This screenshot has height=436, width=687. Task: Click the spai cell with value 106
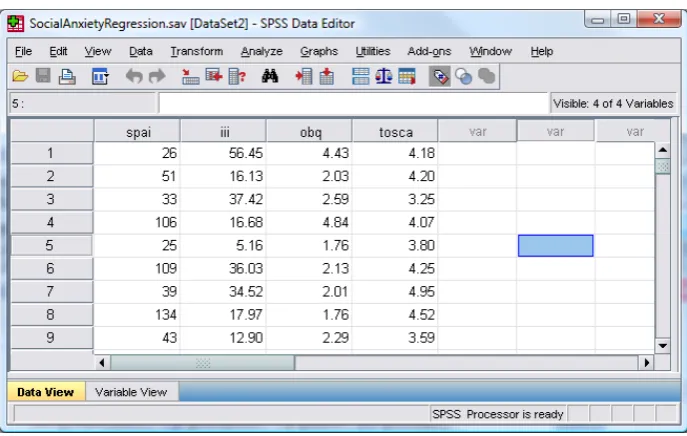[137, 222]
